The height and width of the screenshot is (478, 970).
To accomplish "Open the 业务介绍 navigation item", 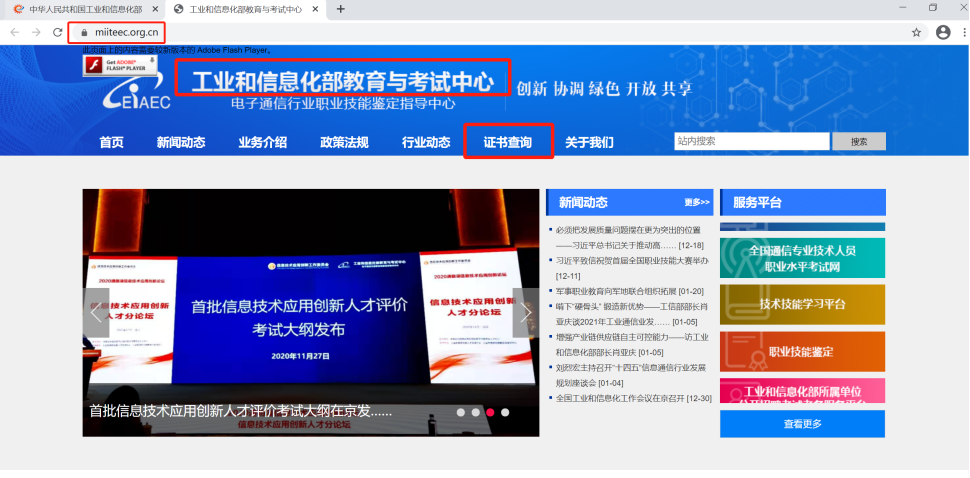I will 262,142.
